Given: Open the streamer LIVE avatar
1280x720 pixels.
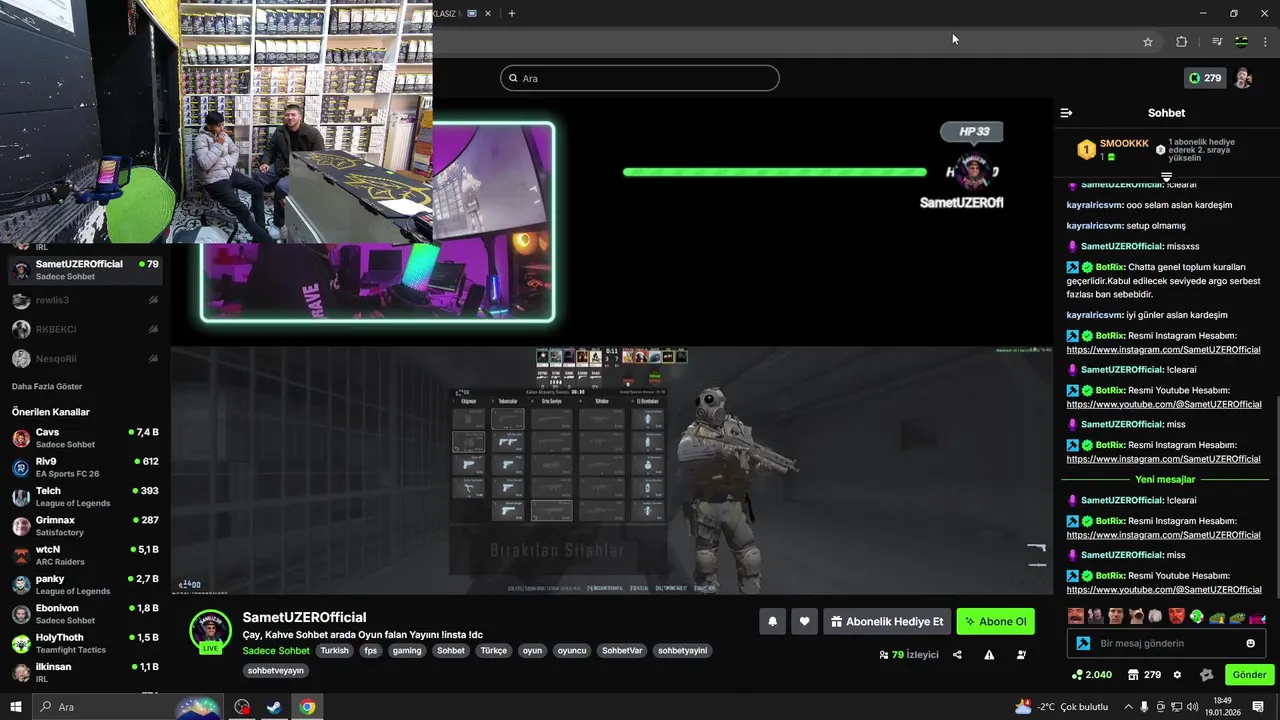Looking at the screenshot, I should (x=210, y=632).
